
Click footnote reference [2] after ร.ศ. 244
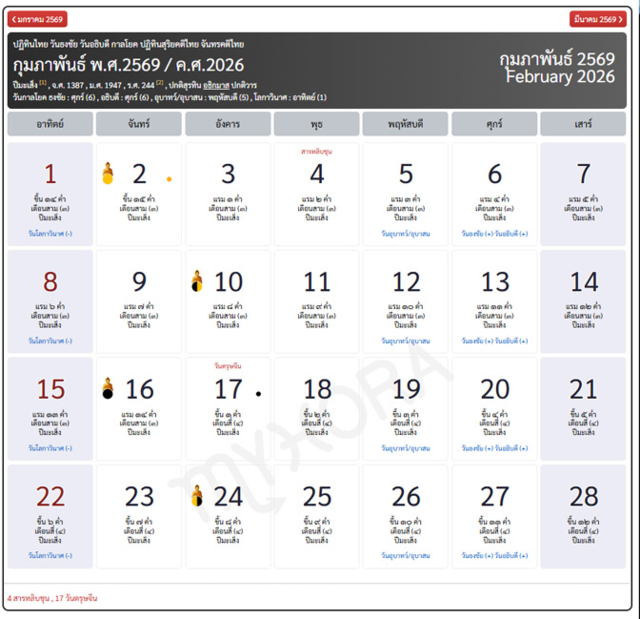coord(159,84)
